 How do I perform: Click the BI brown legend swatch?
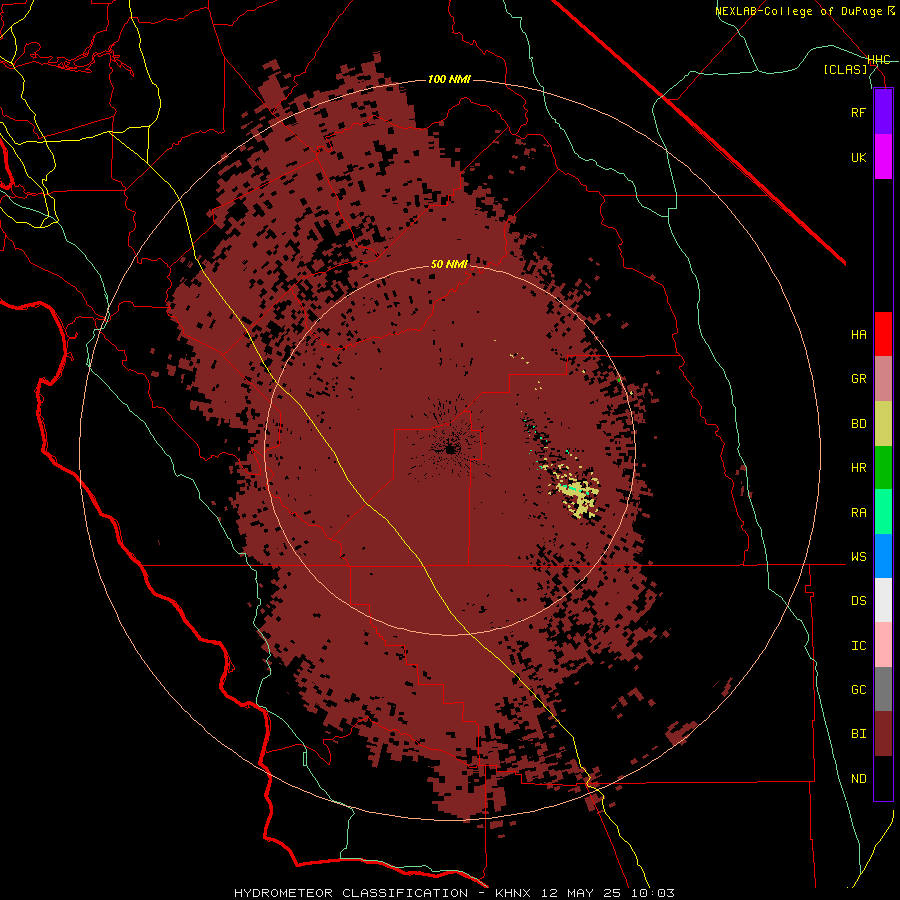[883, 734]
